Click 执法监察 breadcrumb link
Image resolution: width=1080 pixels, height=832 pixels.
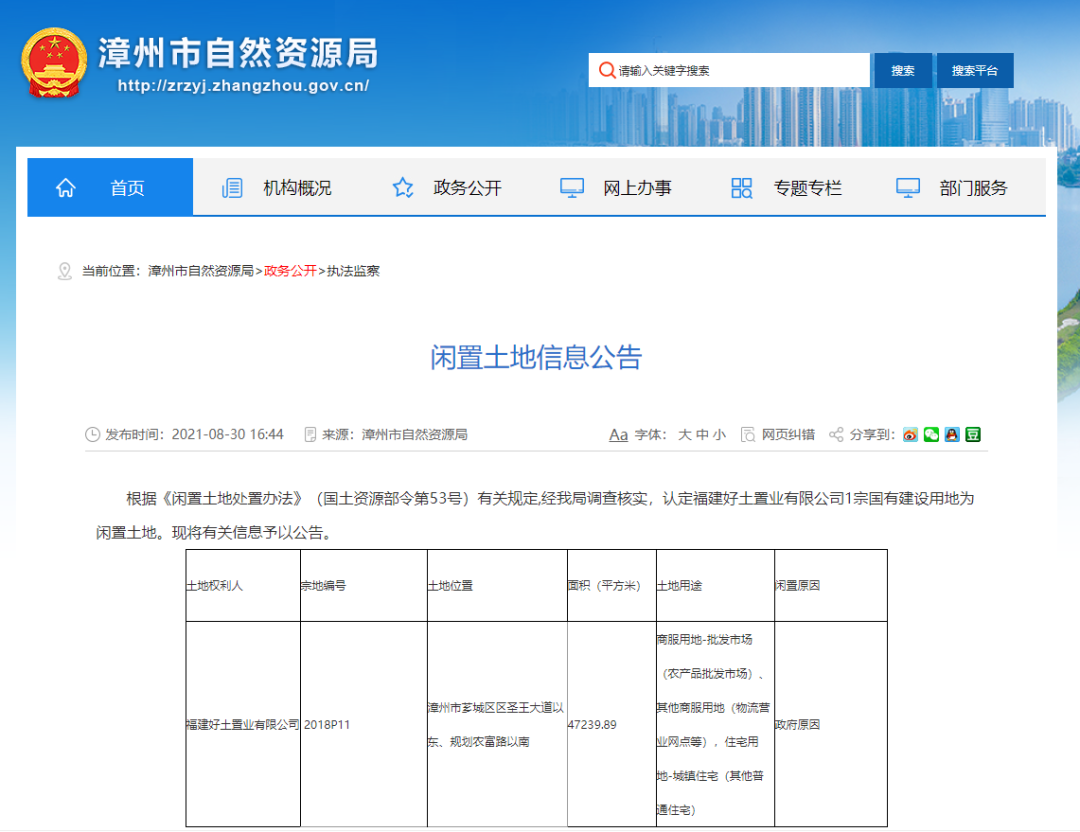point(353,271)
